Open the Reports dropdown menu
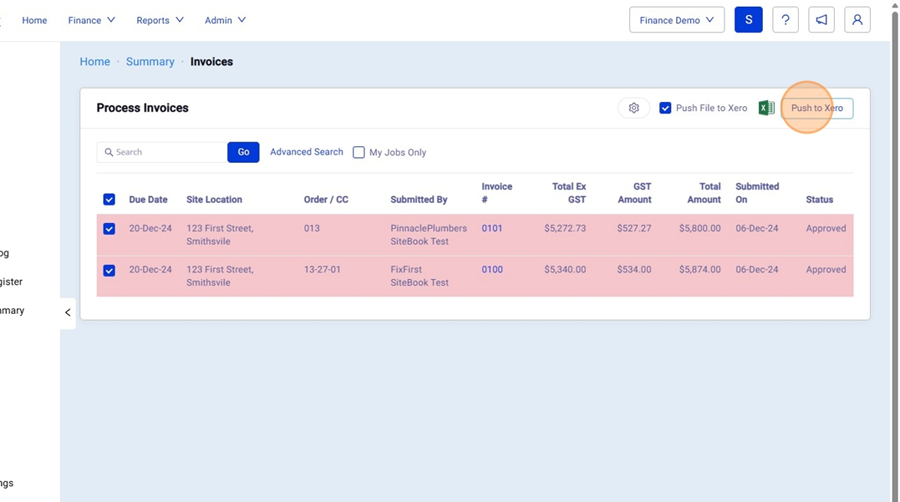The width and height of the screenshot is (900, 502). [x=160, y=20]
